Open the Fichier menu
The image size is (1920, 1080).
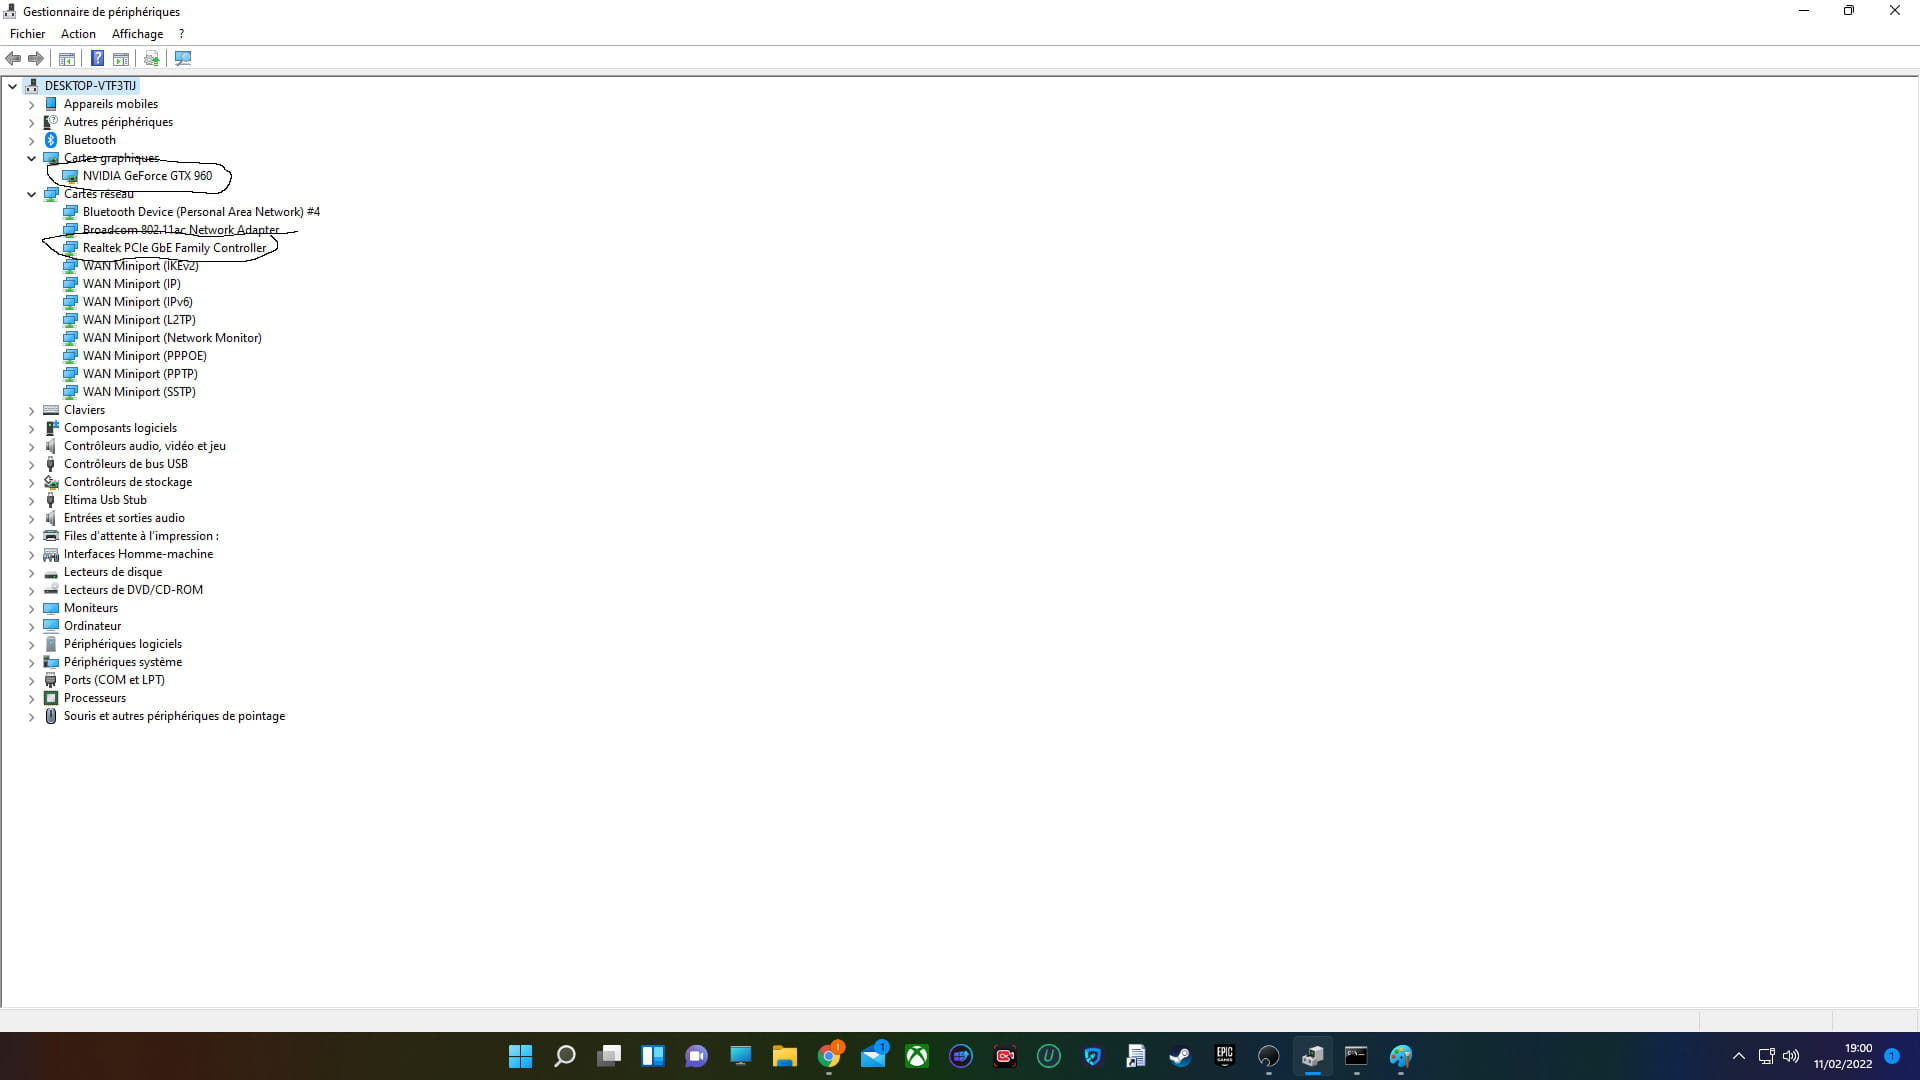coord(27,34)
